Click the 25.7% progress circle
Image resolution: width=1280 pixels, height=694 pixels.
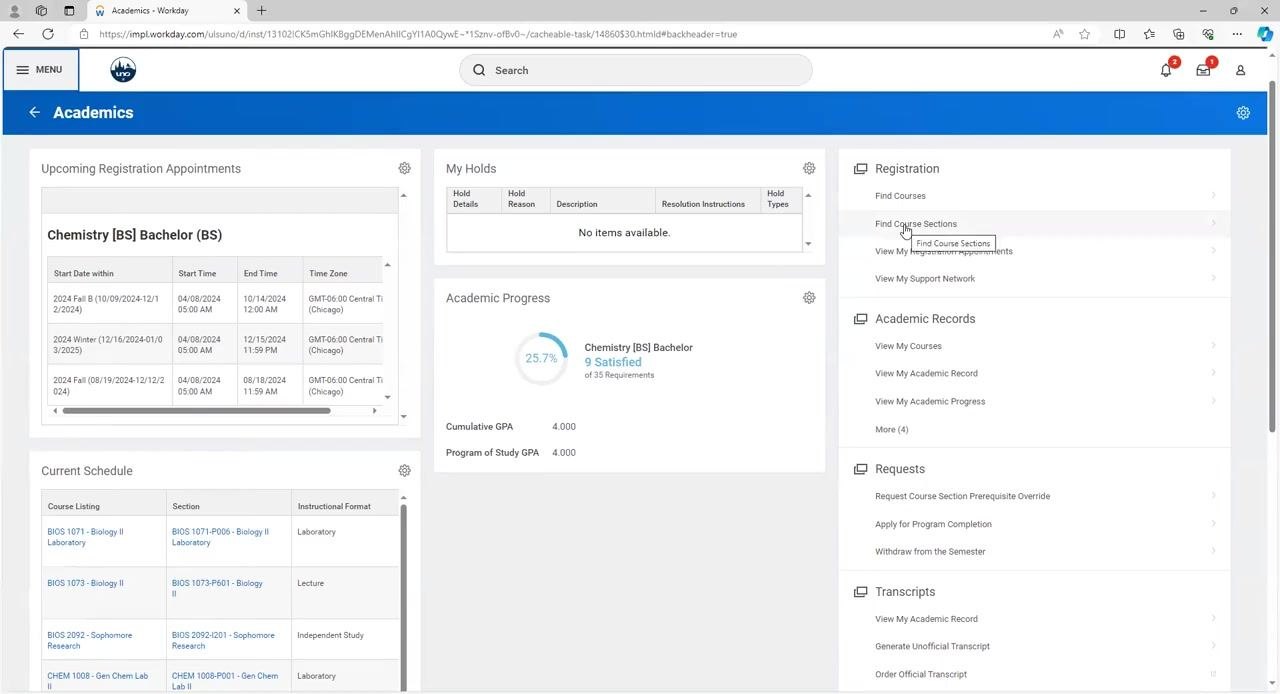[x=541, y=358]
